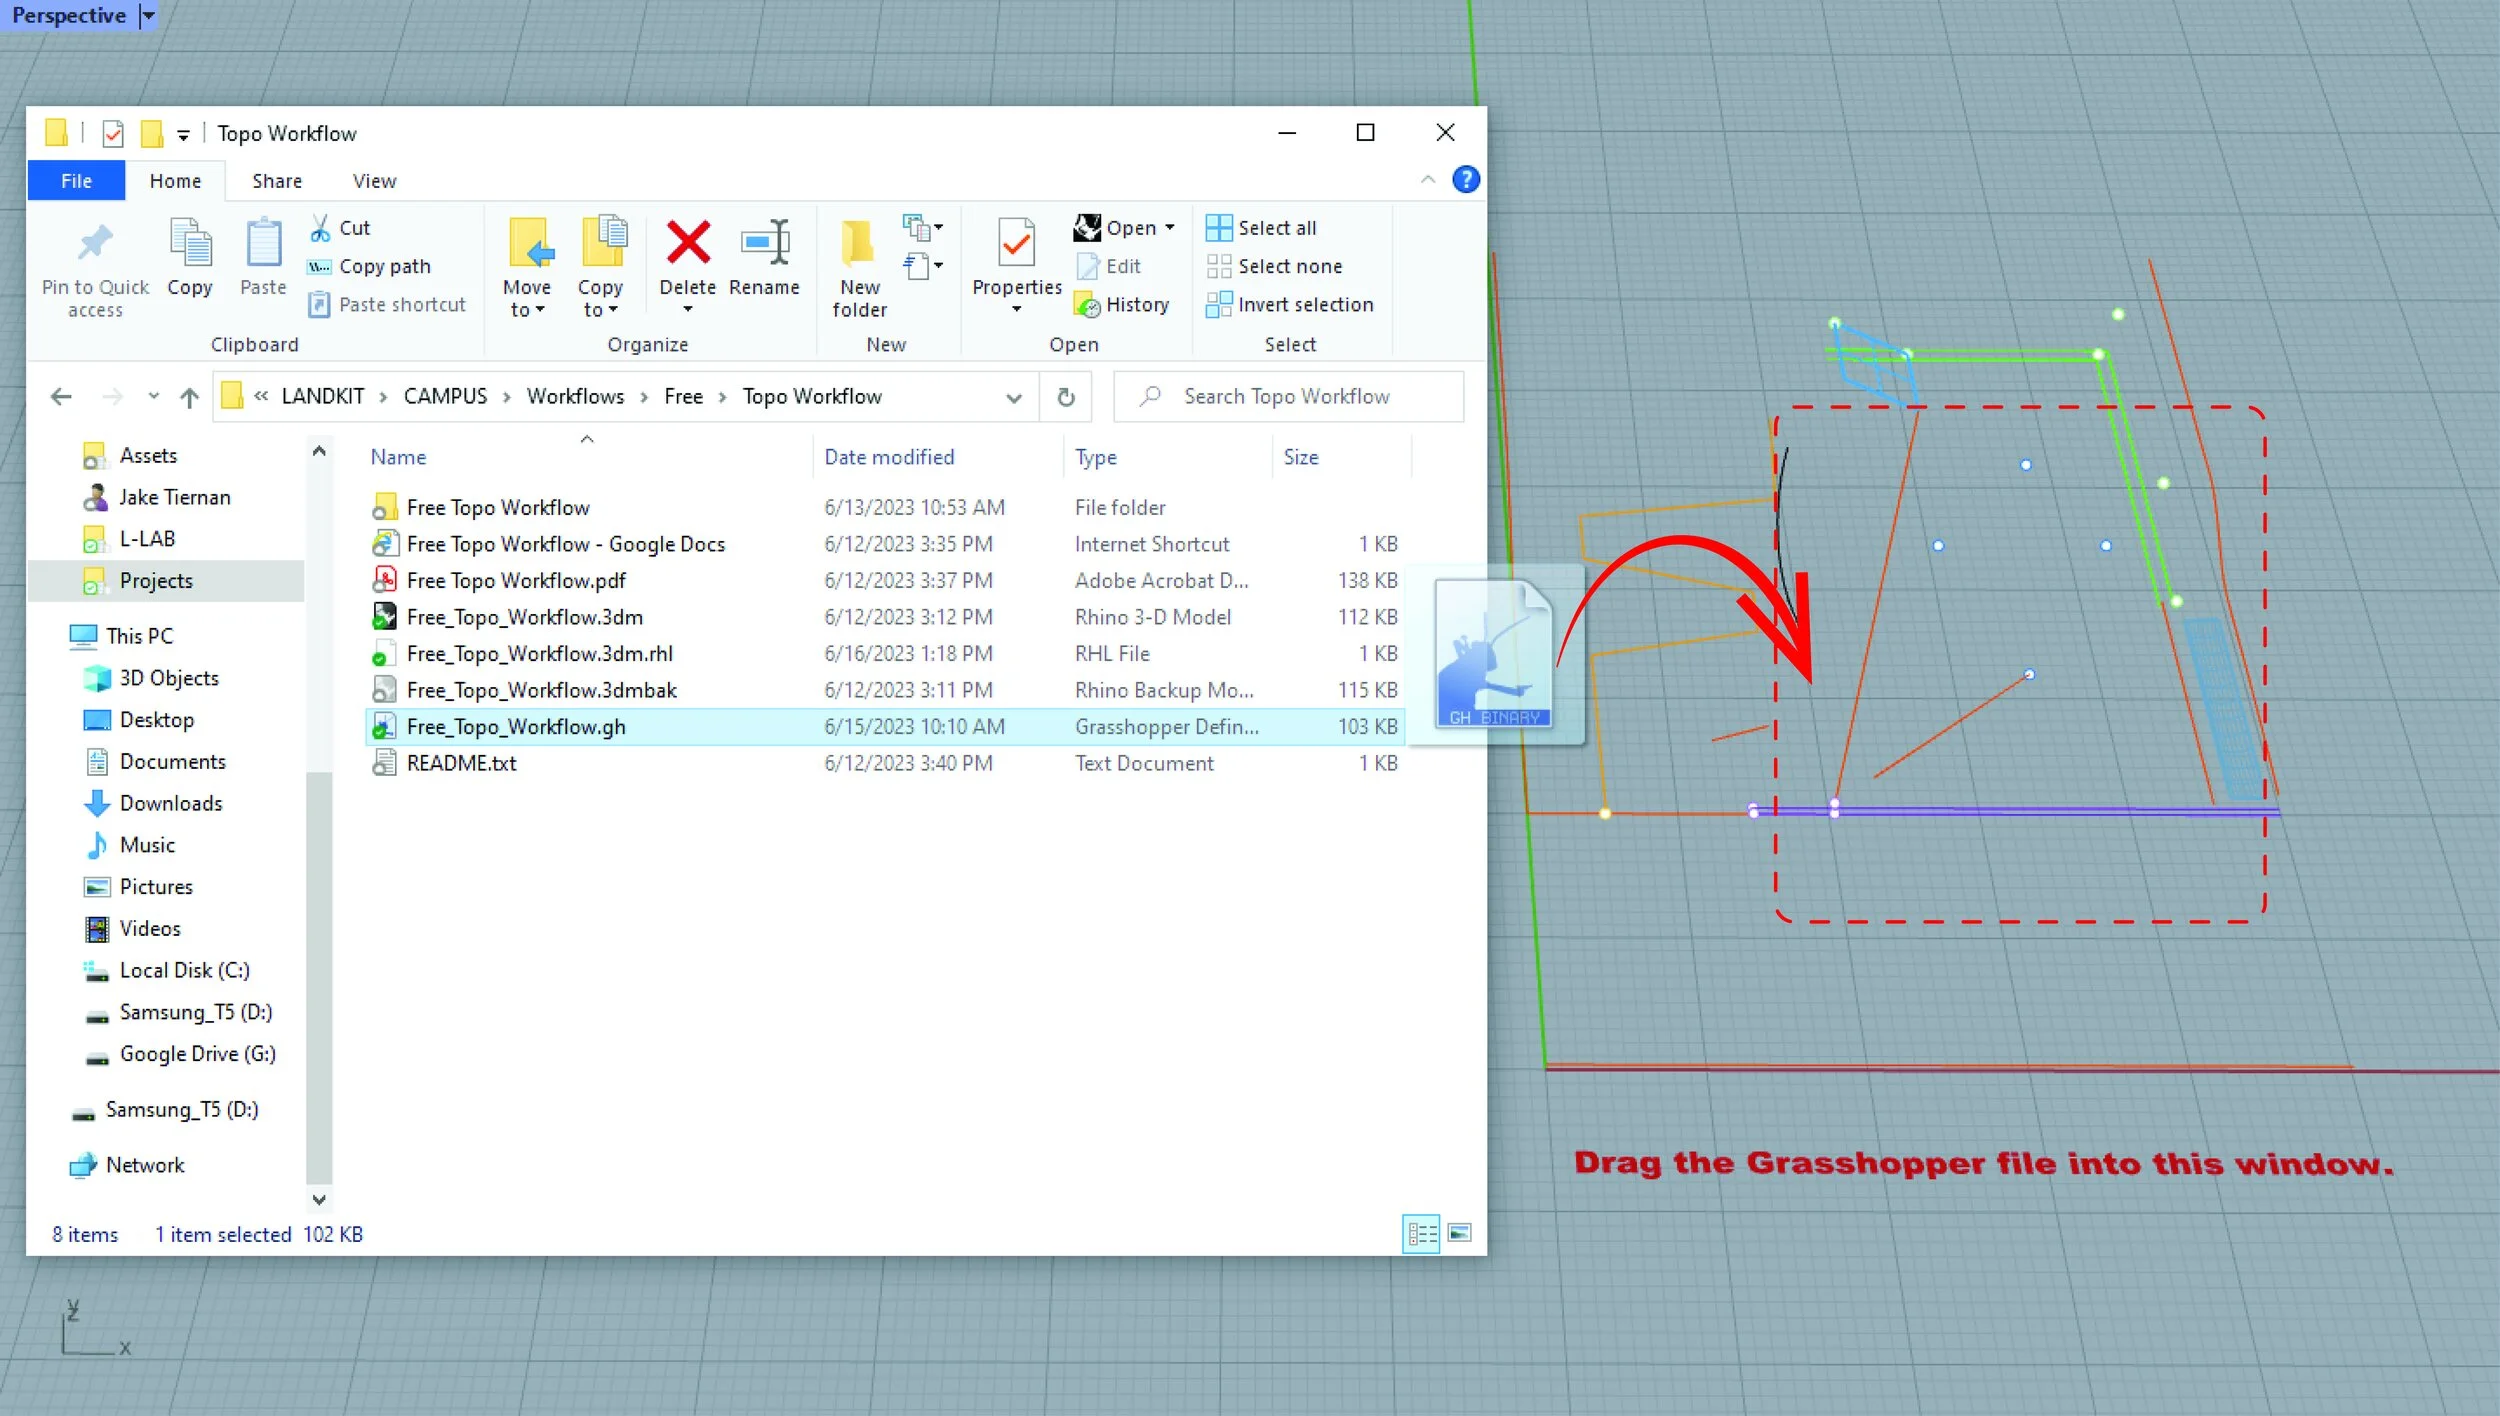Screen dimensions: 2500x1416
Task: Switch to the View ribbon tab
Action: [372, 180]
